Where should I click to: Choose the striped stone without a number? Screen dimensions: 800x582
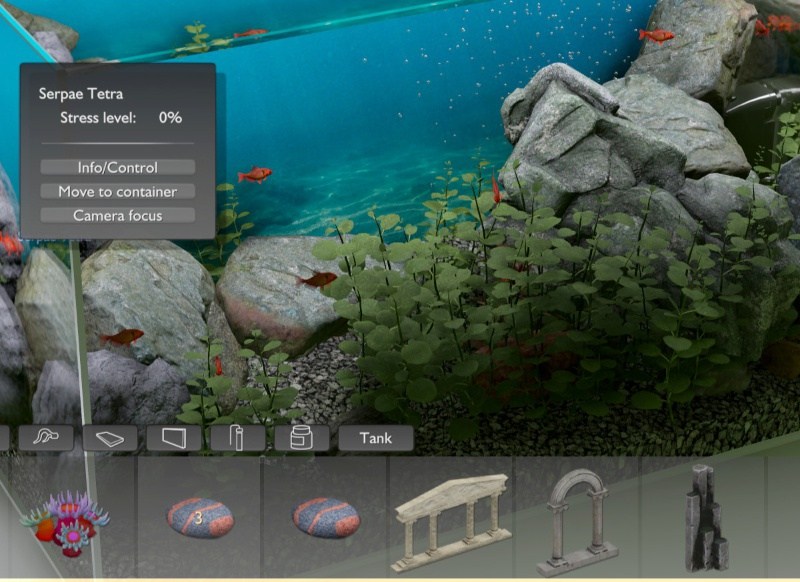325,518
